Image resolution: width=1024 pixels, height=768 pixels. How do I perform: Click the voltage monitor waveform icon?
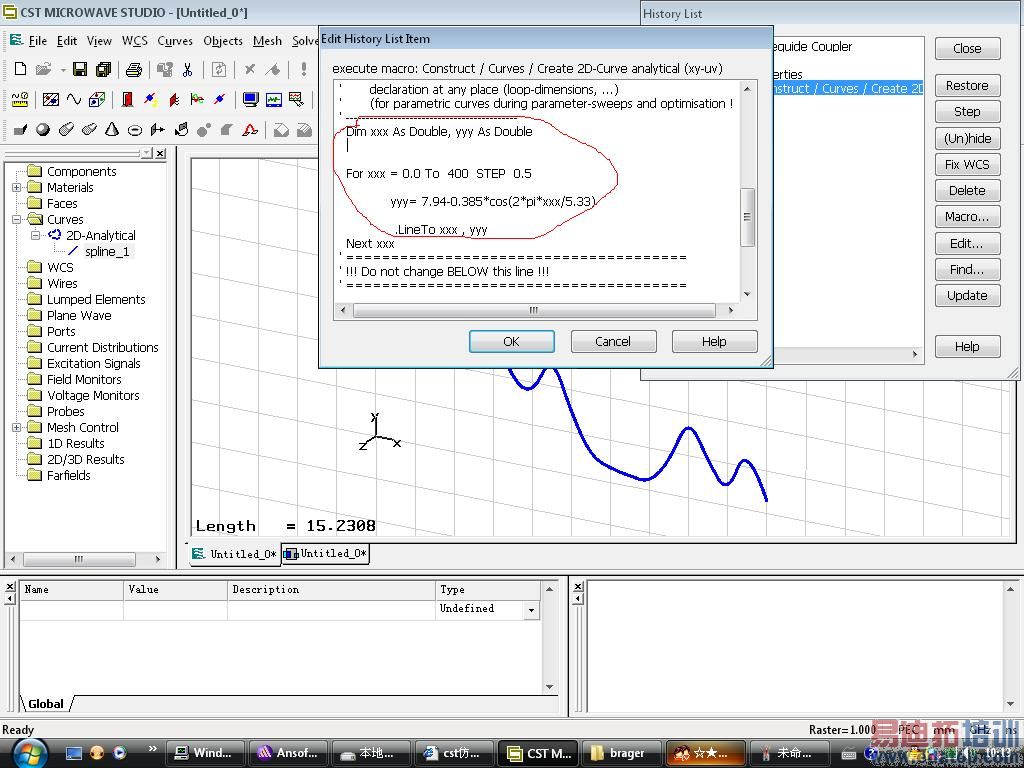tap(274, 99)
